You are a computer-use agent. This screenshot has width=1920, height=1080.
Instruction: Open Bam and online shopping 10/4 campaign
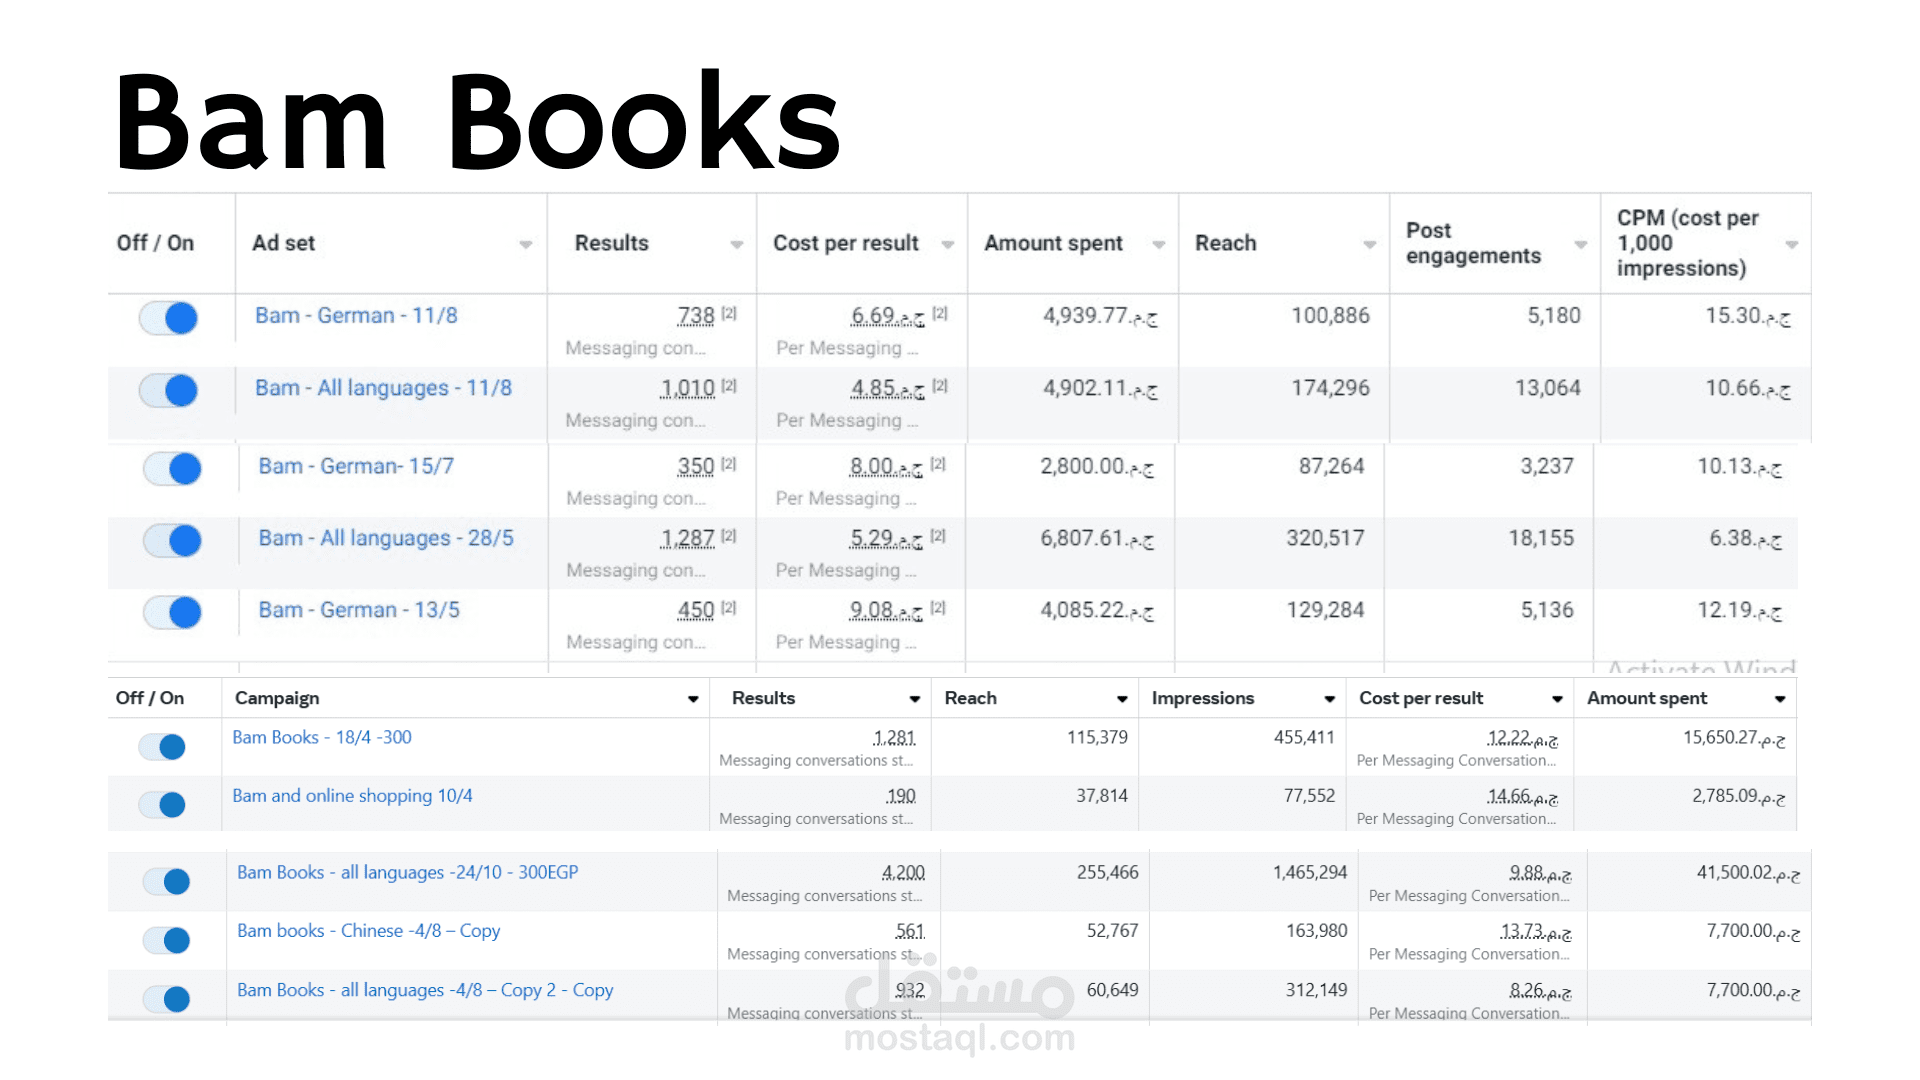[352, 796]
